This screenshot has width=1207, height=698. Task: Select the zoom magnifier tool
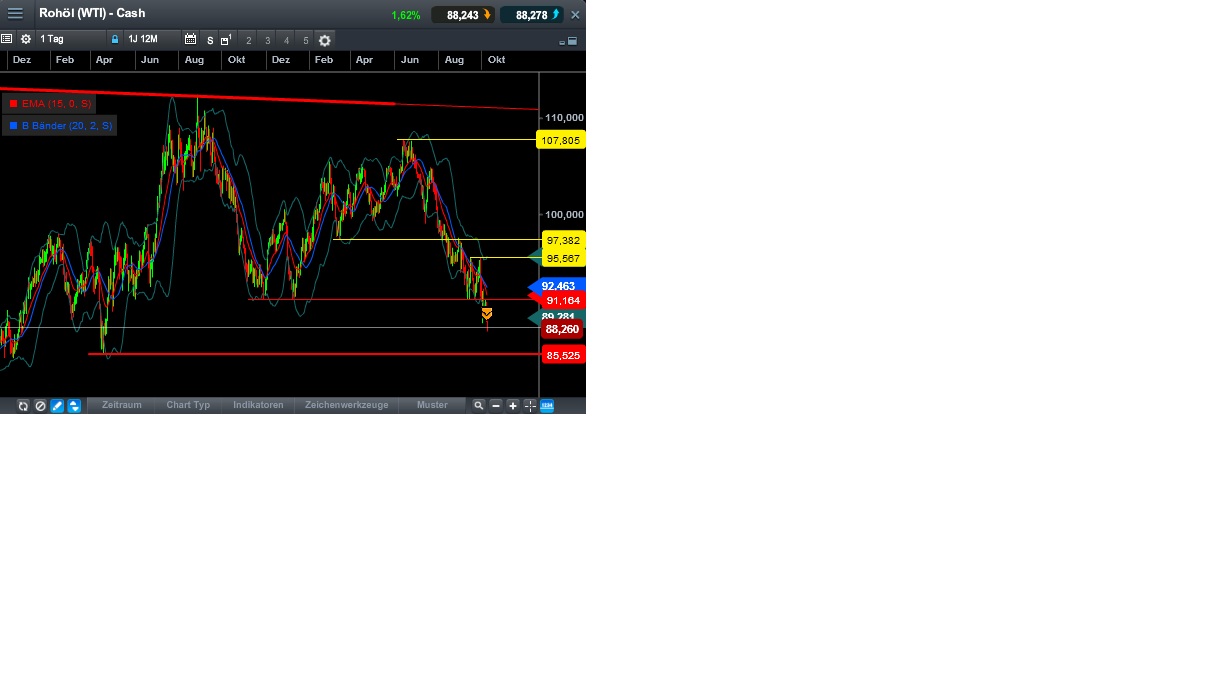478,405
